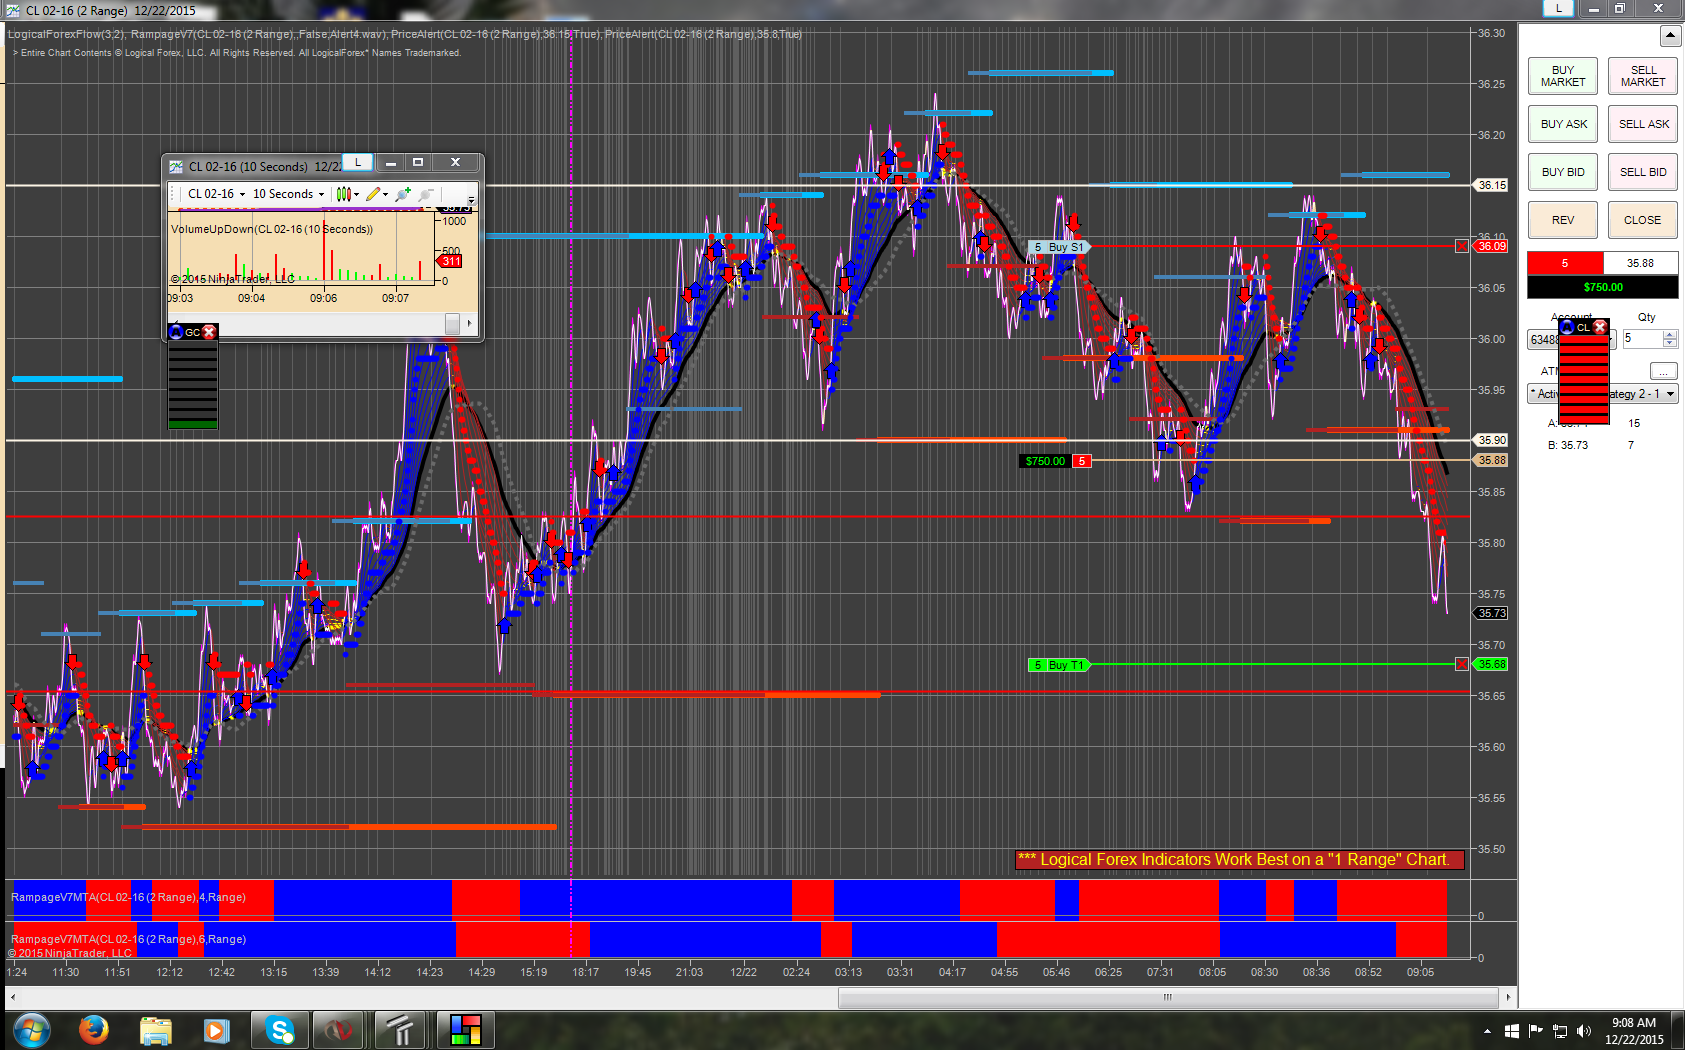Image resolution: width=1685 pixels, height=1050 pixels.
Task: Click the Buy S1 order tag
Action: click(x=1058, y=247)
